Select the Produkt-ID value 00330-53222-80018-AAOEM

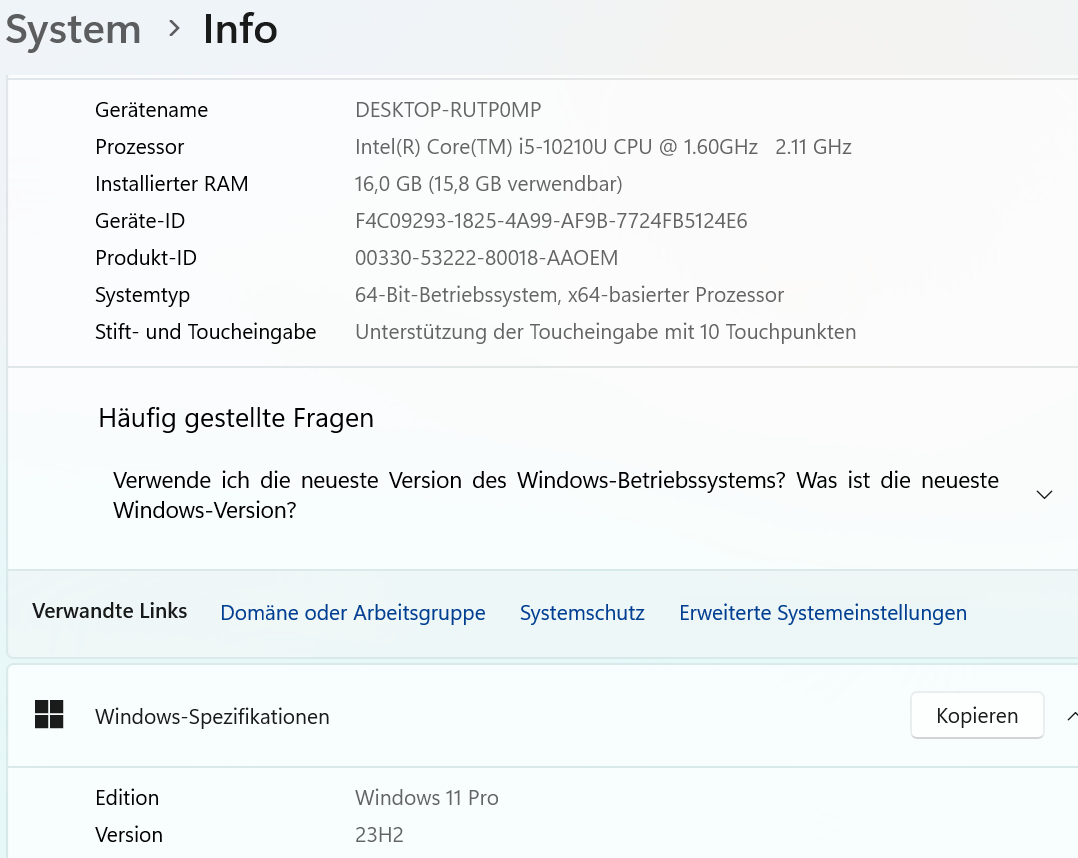click(486, 258)
